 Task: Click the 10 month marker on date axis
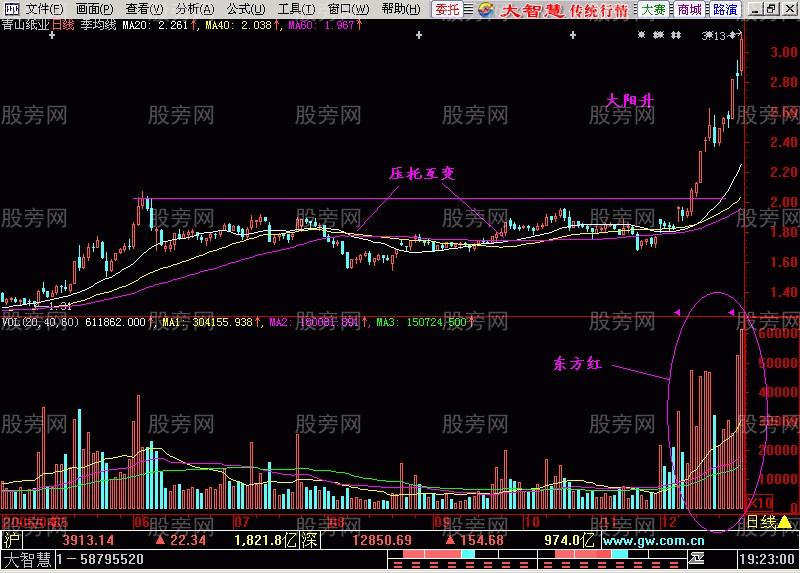532,522
